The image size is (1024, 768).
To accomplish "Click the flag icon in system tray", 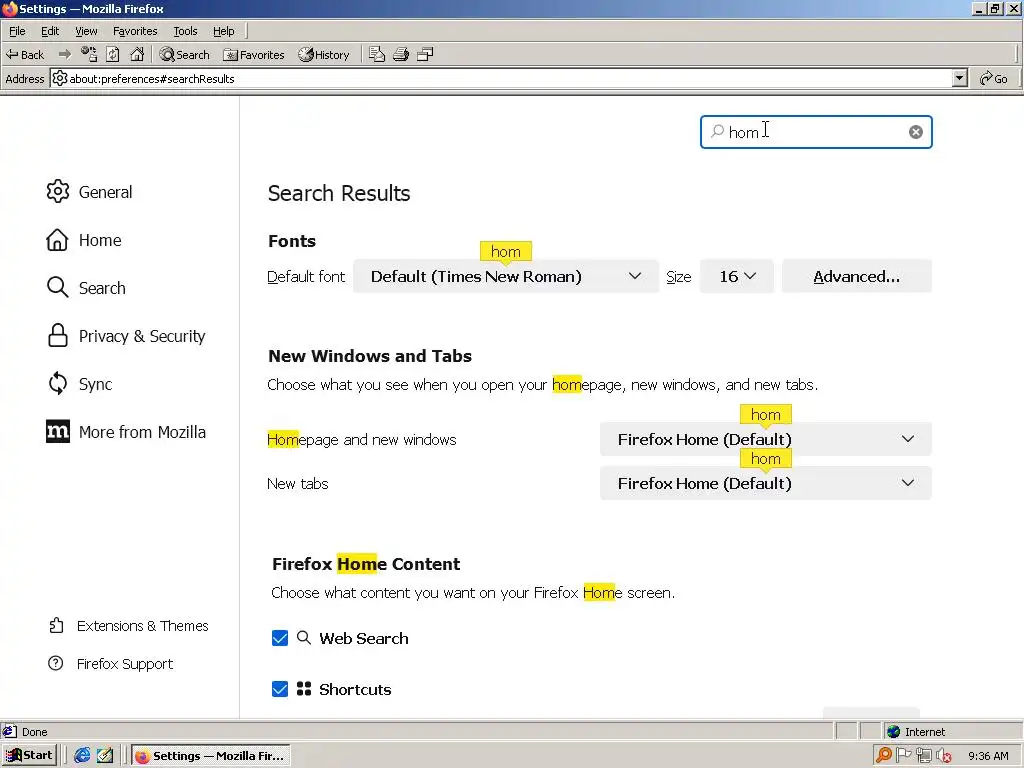I will (904, 756).
